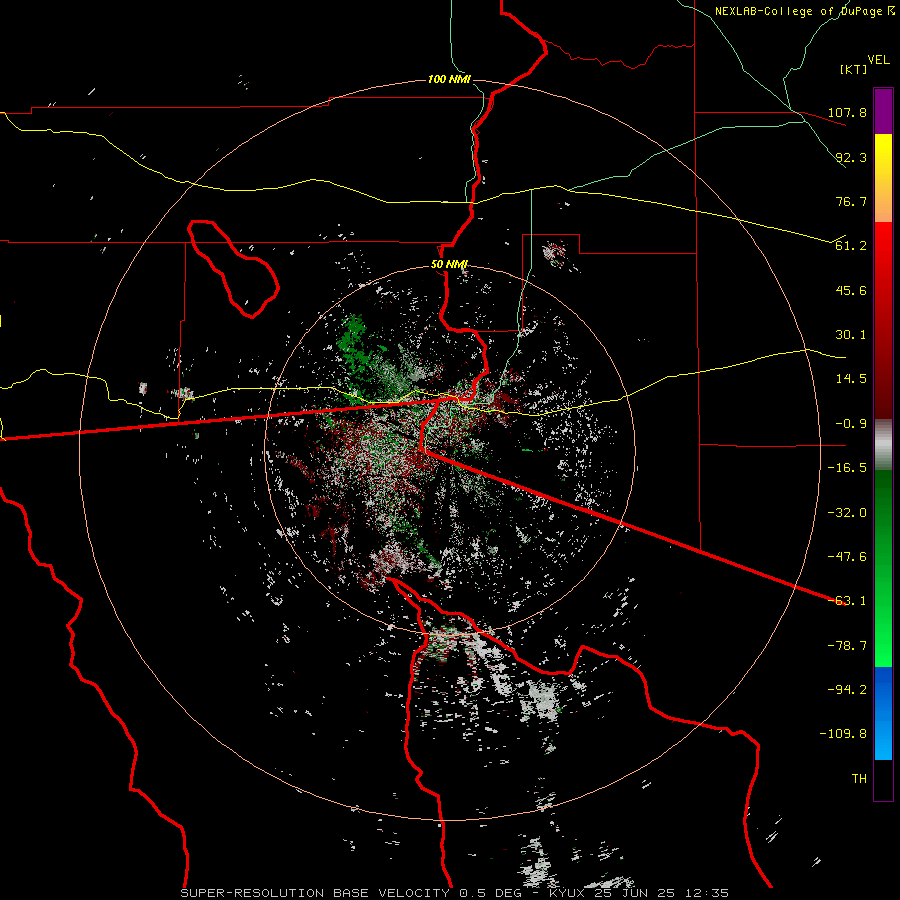Click the -109.8 legend value
This screenshot has width=900, height=900.
click(843, 734)
